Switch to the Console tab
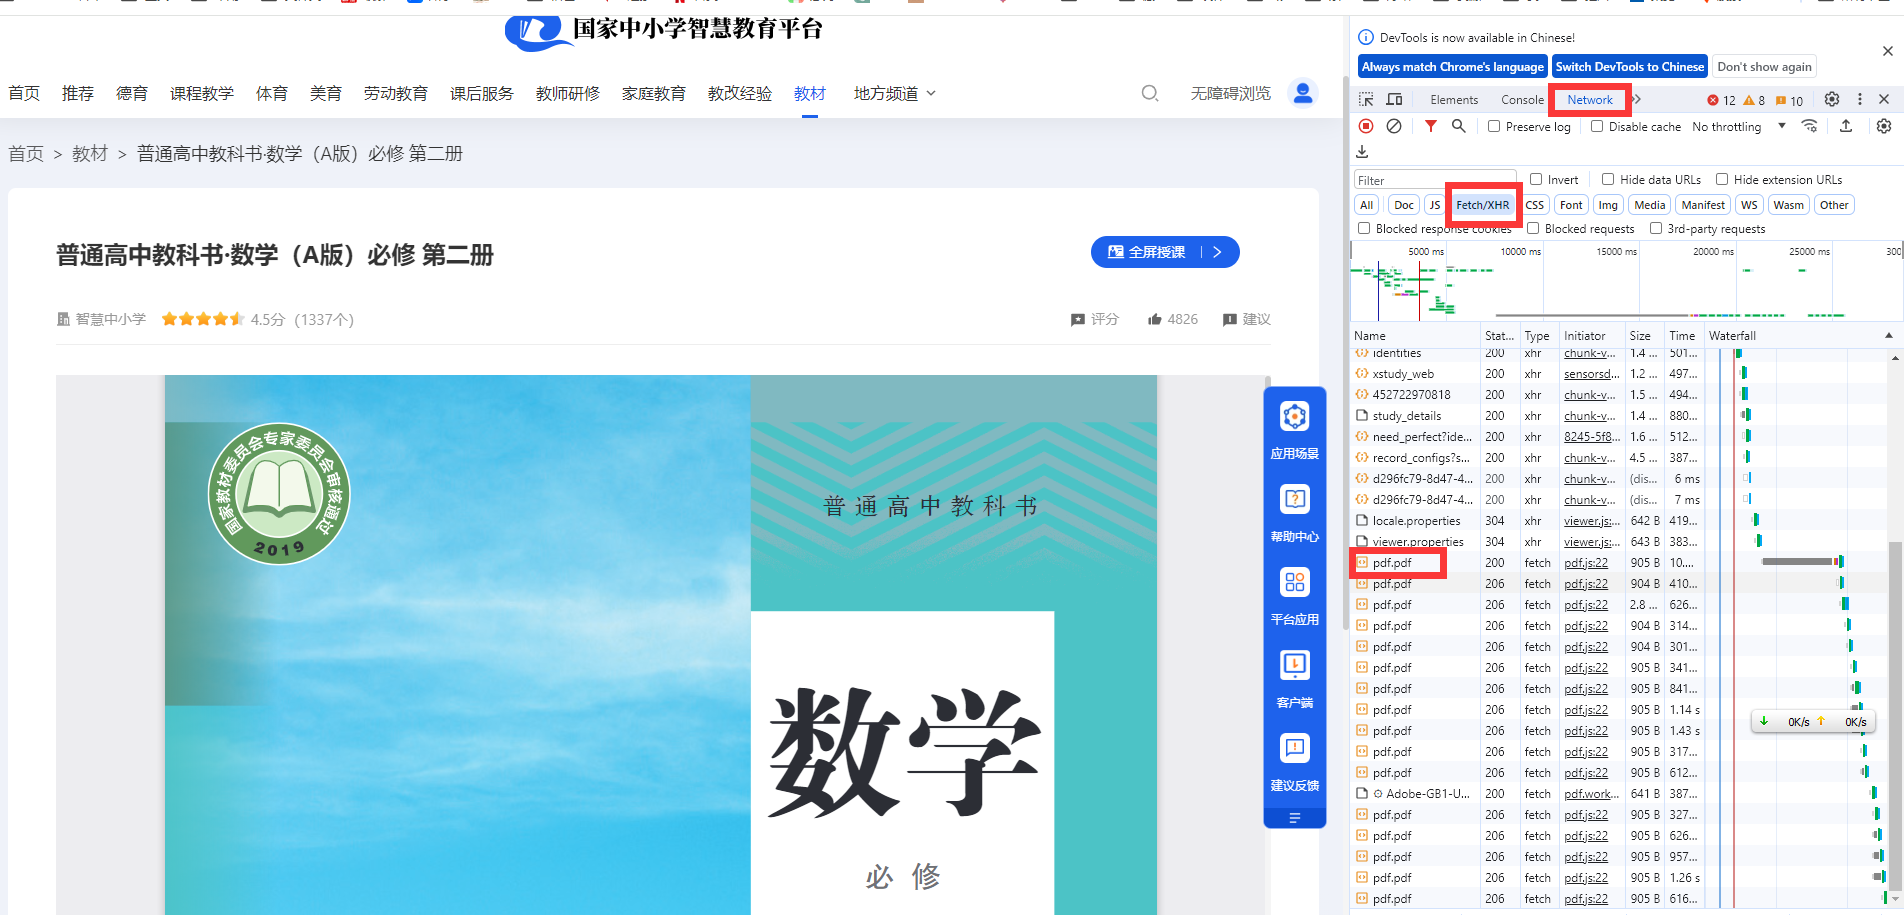The width and height of the screenshot is (1904, 915). pos(1522,100)
